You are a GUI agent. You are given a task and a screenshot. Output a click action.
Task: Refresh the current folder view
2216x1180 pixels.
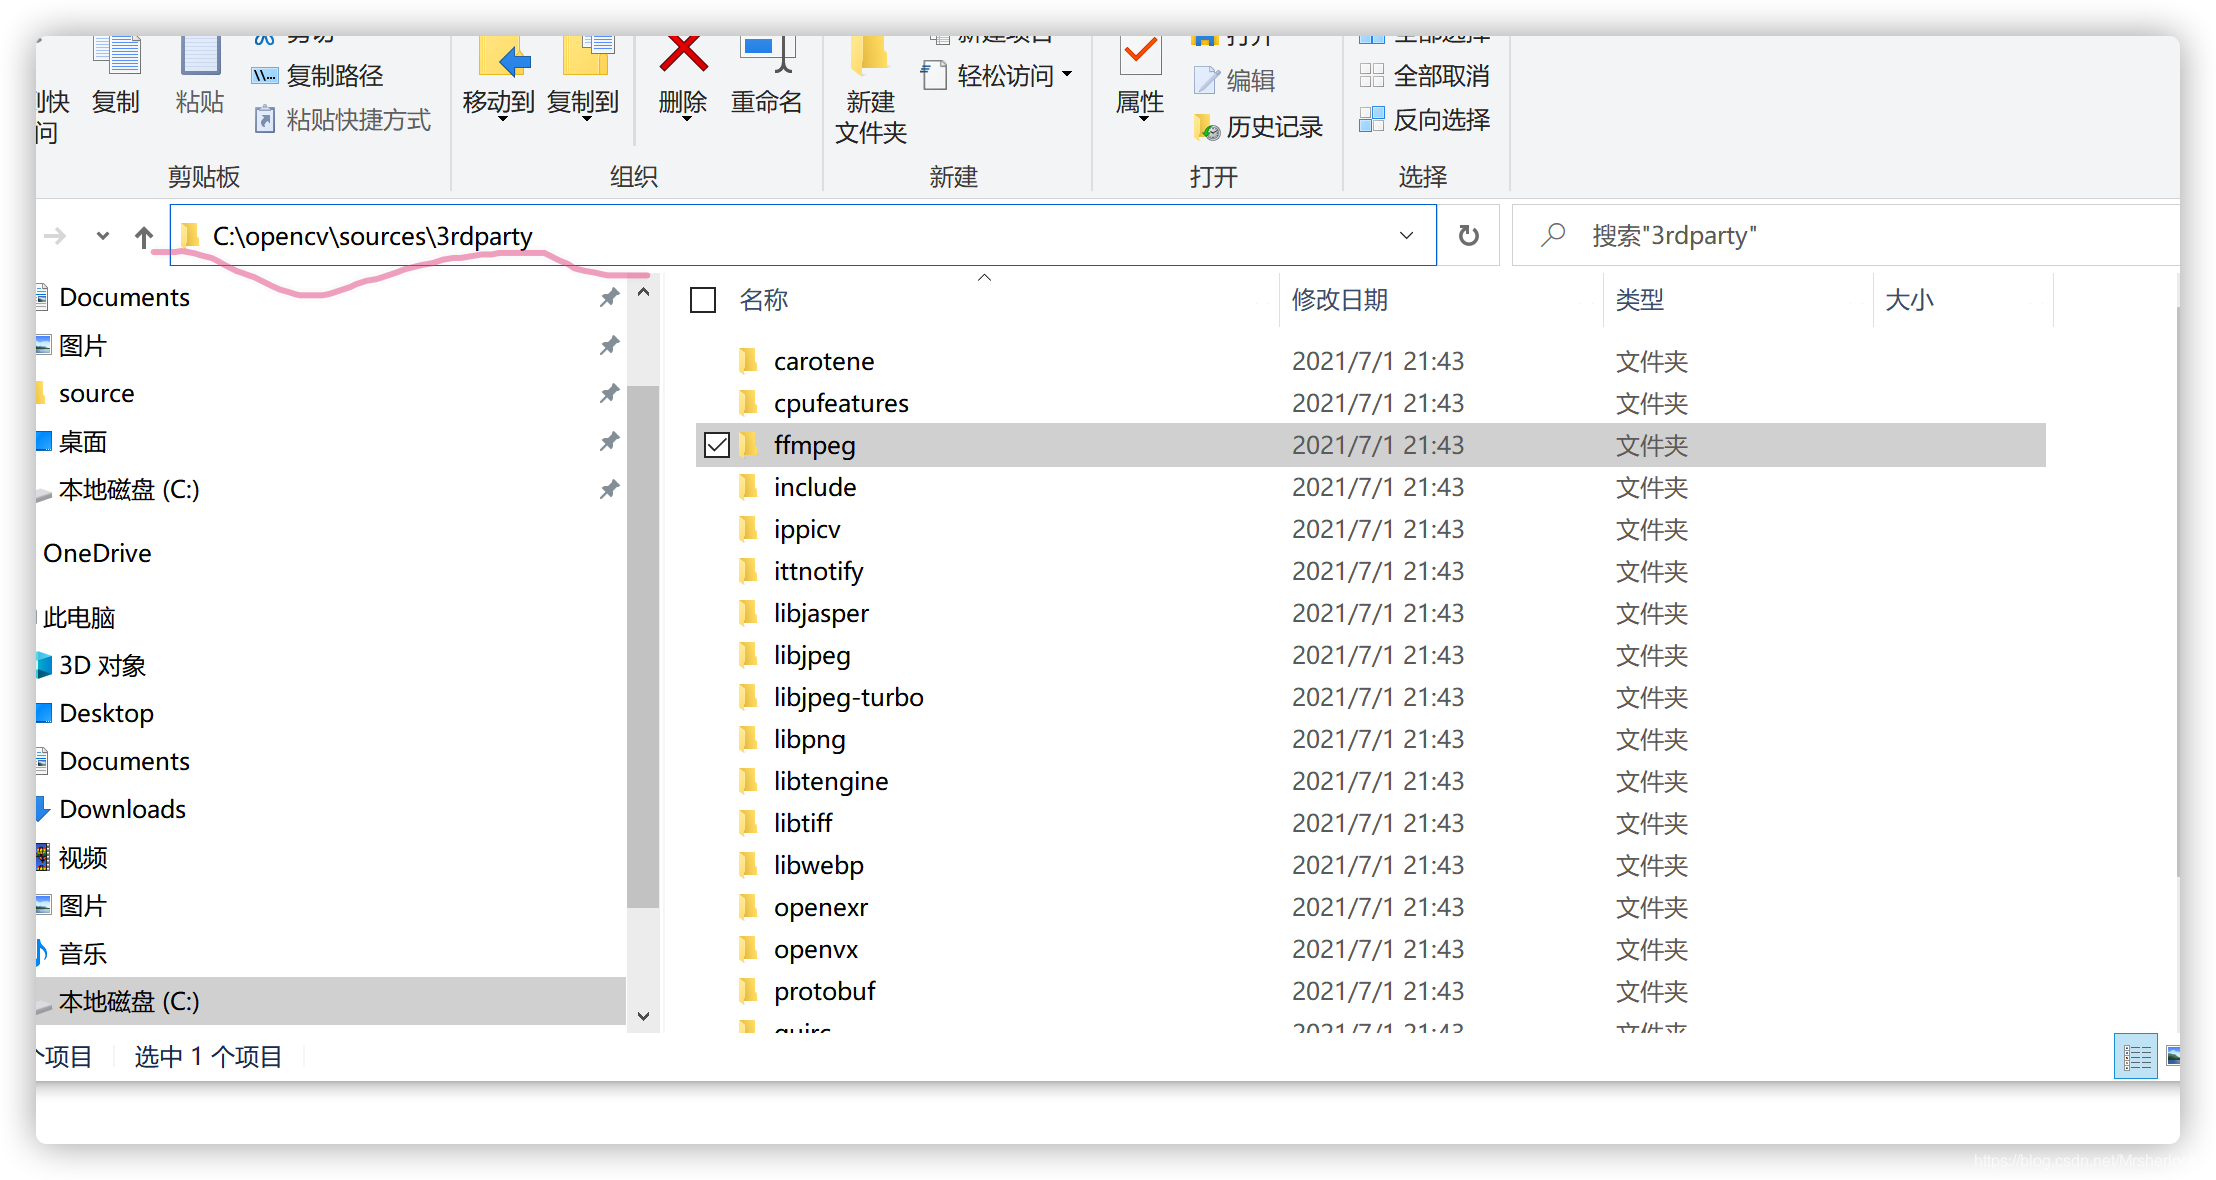point(1468,236)
